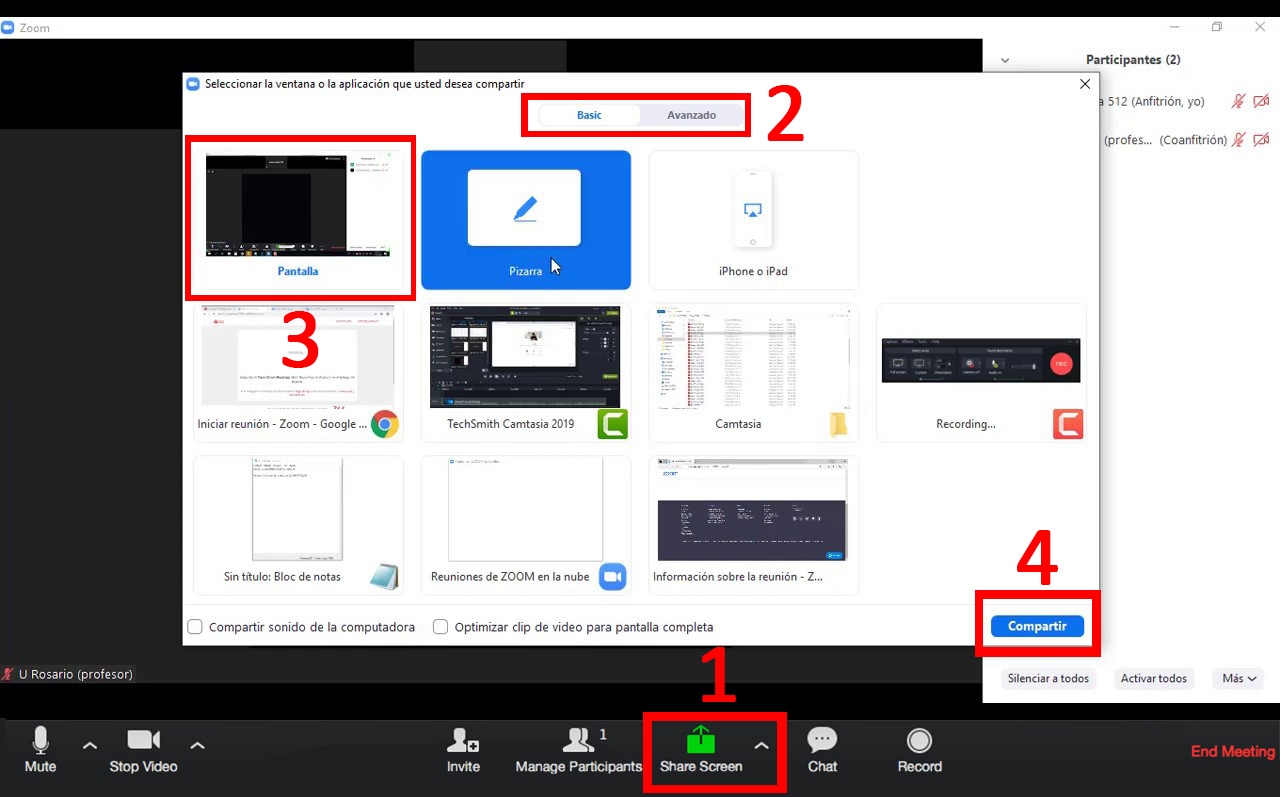This screenshot has height=797, width=1280.
Task: Click muted mic icon for Coanfitrión participant
Action: click(1238, 140)
